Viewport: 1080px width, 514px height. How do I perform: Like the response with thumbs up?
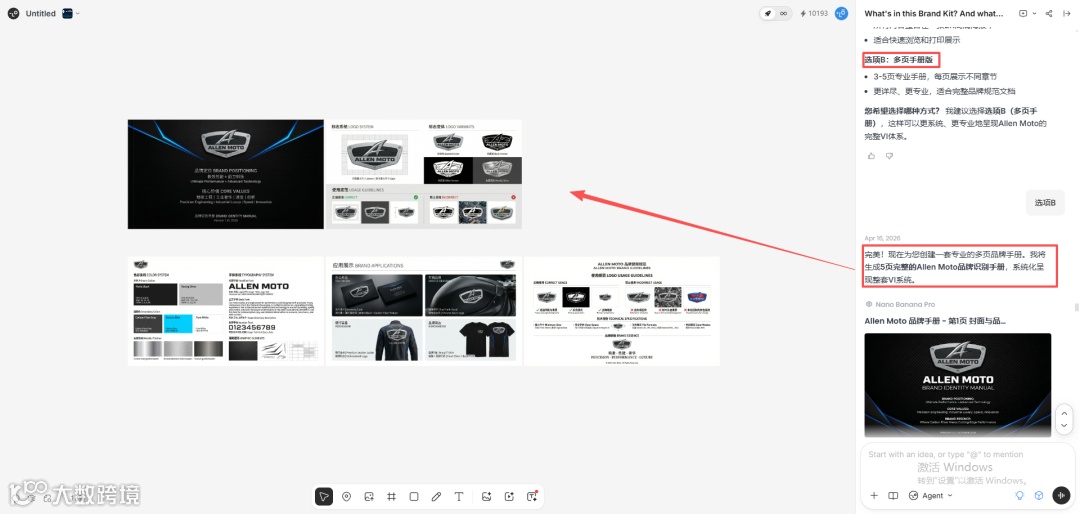point(871,156)
